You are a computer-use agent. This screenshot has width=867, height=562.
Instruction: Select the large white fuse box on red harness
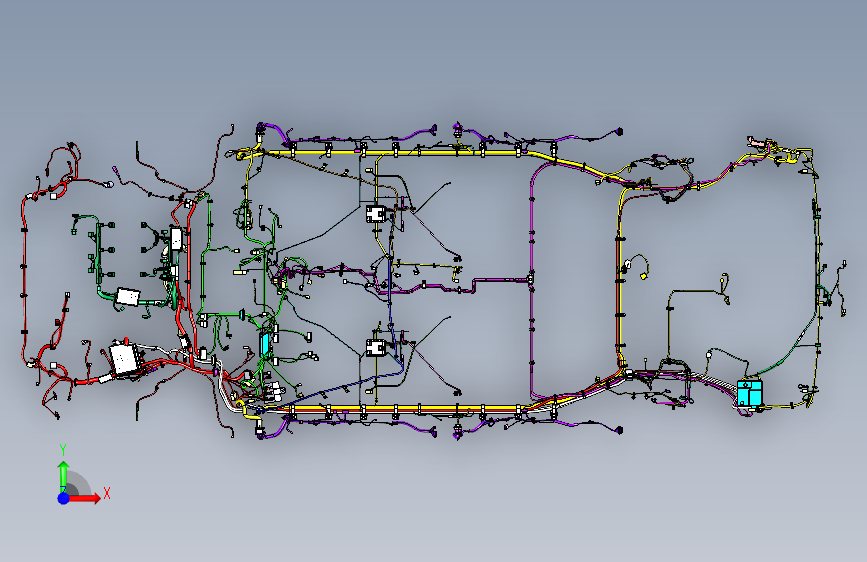(x=124, y=359)
